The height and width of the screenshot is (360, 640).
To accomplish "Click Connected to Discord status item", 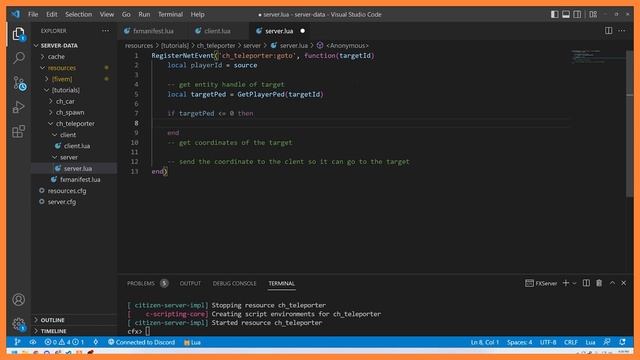I will [x=141, y=342].
